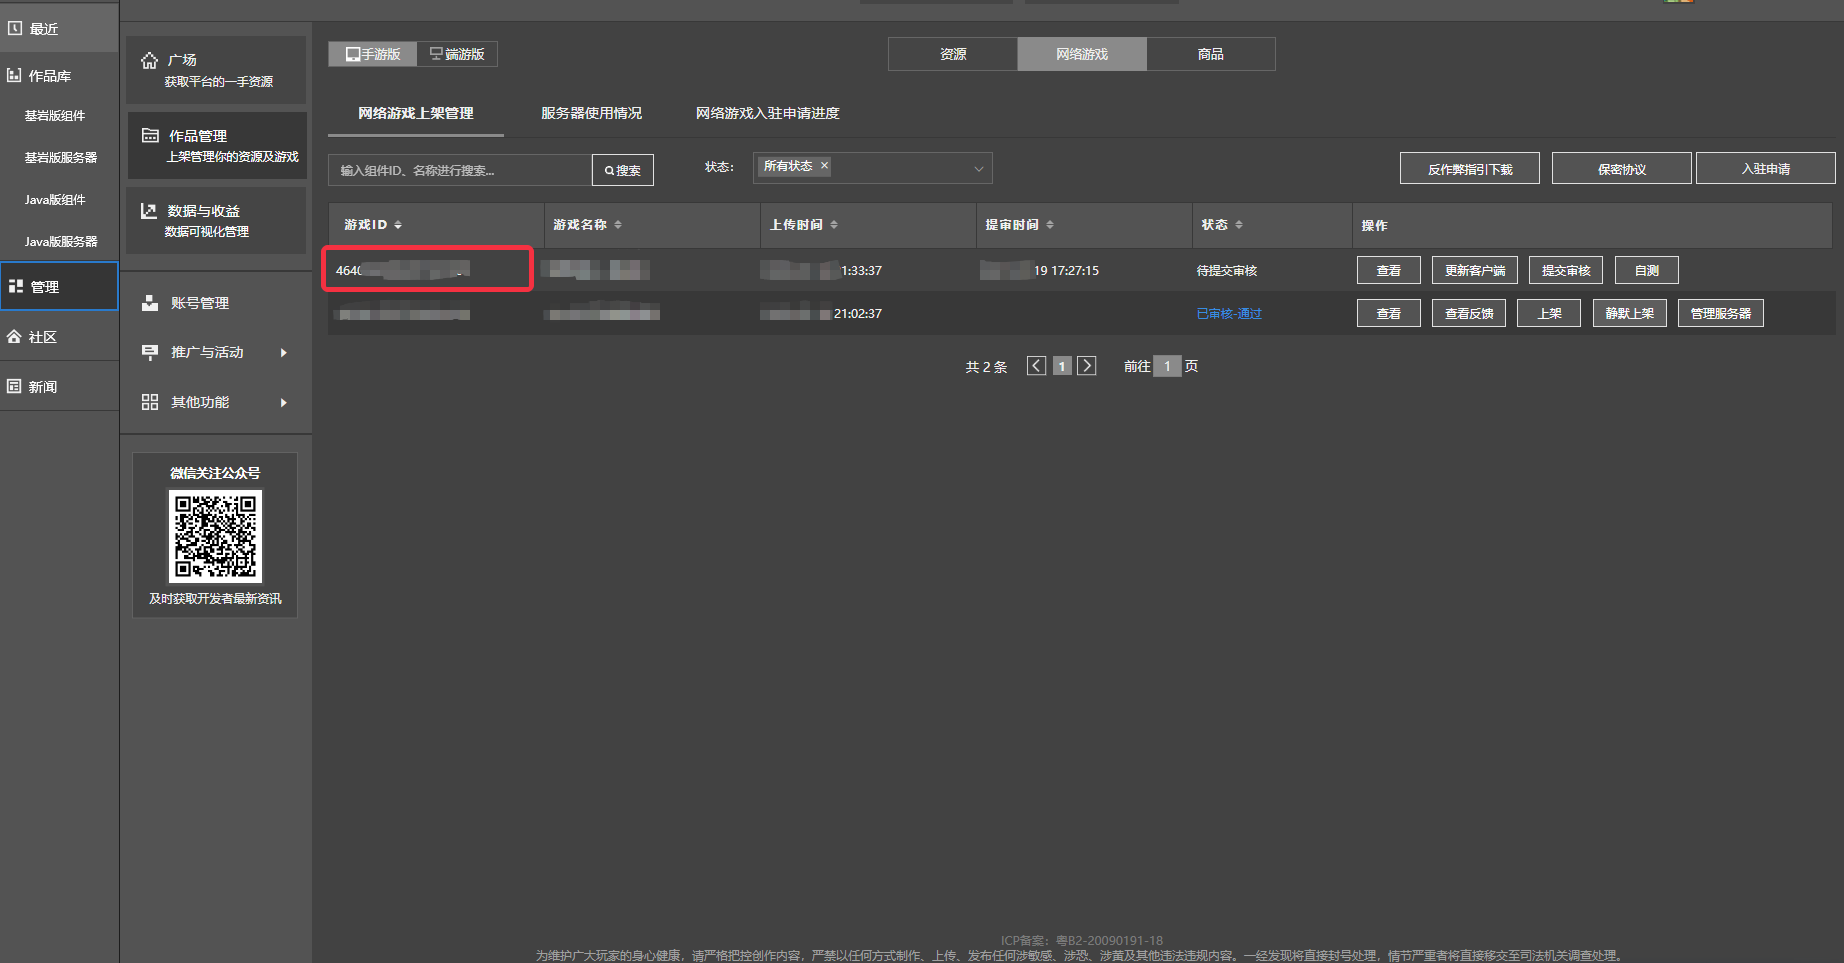The height and width of the screenshot is (963, 1844).
Task: Click 更新客户端 for the first game
Action: pos(1475,270)
